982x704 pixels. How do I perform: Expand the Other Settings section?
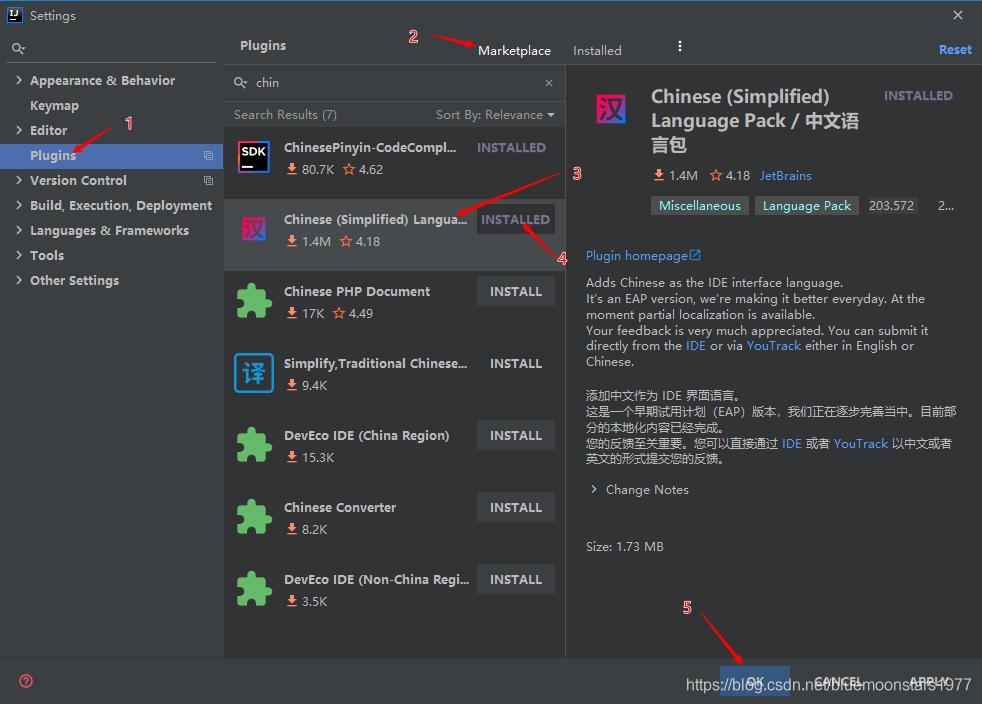click(19, 281)
